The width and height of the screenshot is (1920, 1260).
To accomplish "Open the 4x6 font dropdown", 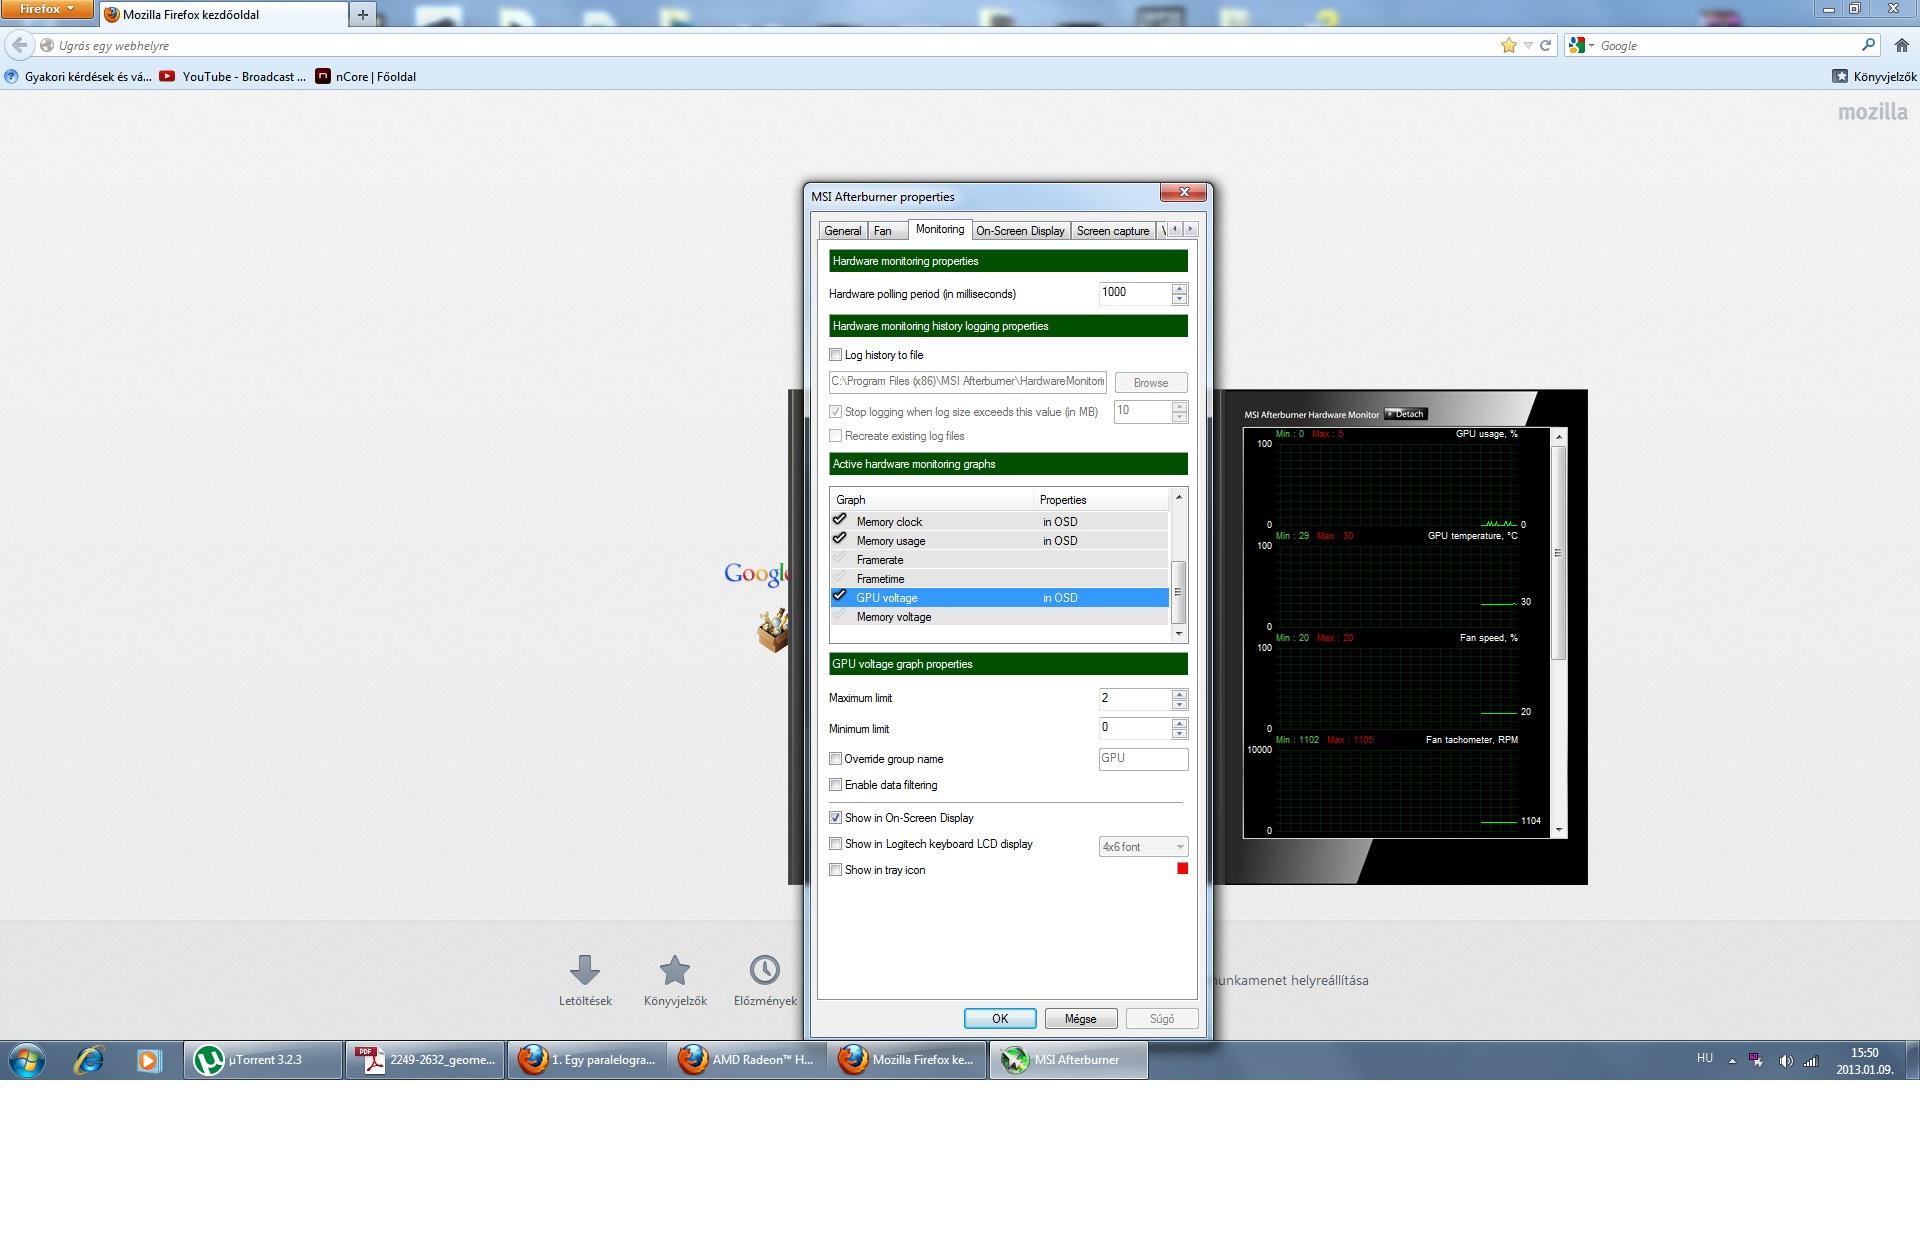I will pyautogui.click(x=1143, y=847).
